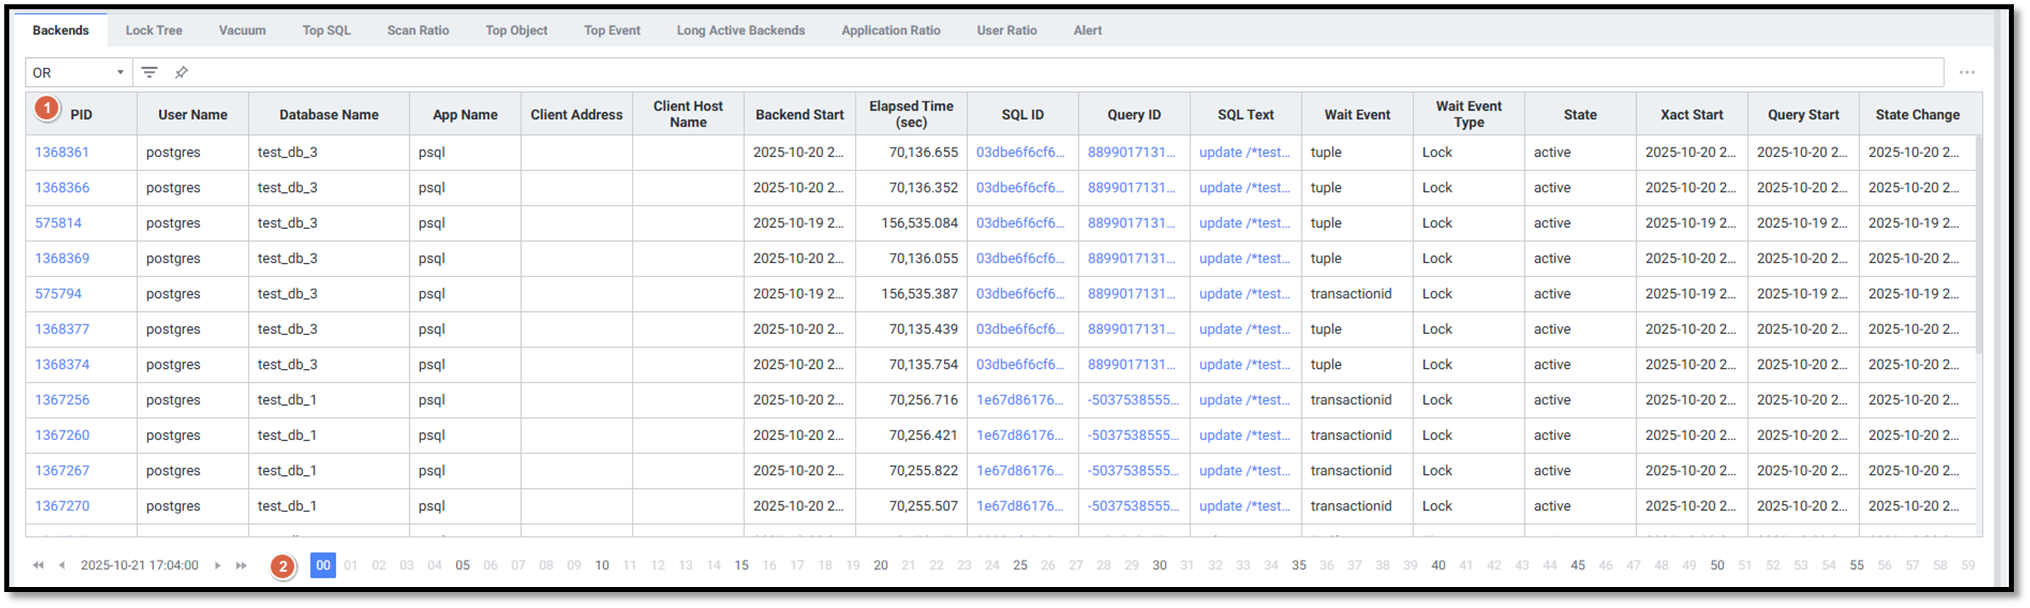Viewport: 2030px width, 608px height.
Task: Jump to last timestamp with double-right arrow
Action: (x=241, y=565)
